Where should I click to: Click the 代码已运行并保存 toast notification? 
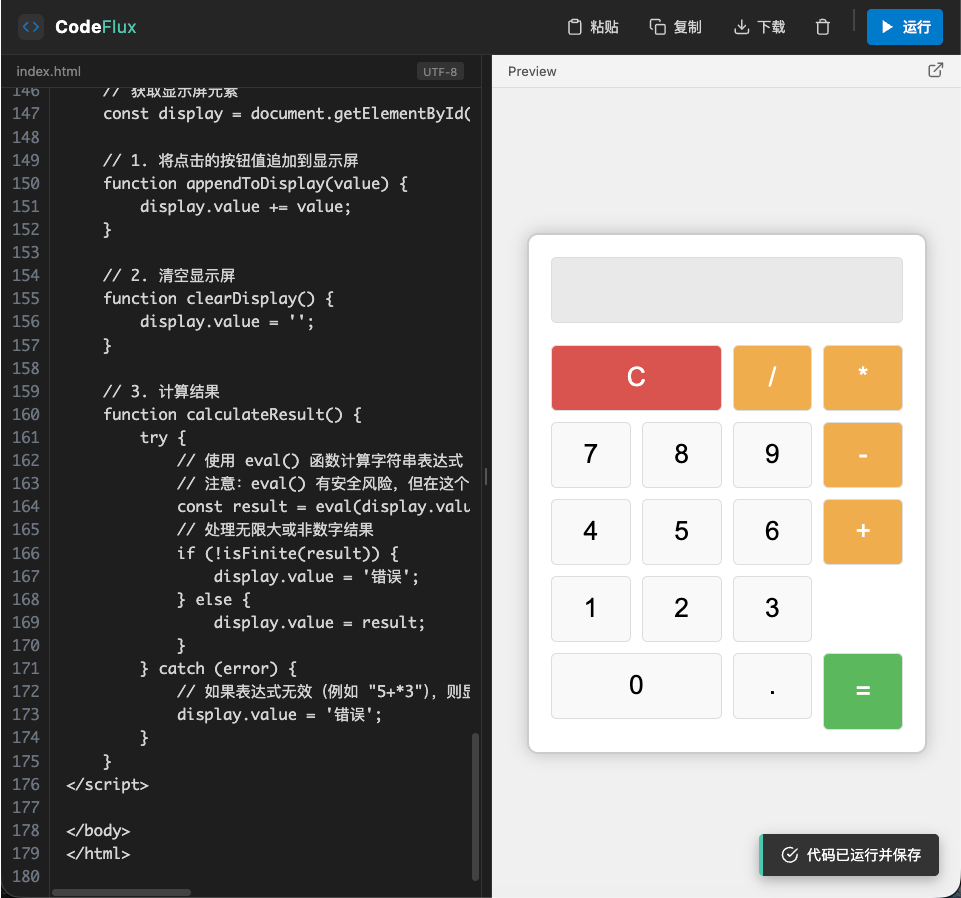849,854
